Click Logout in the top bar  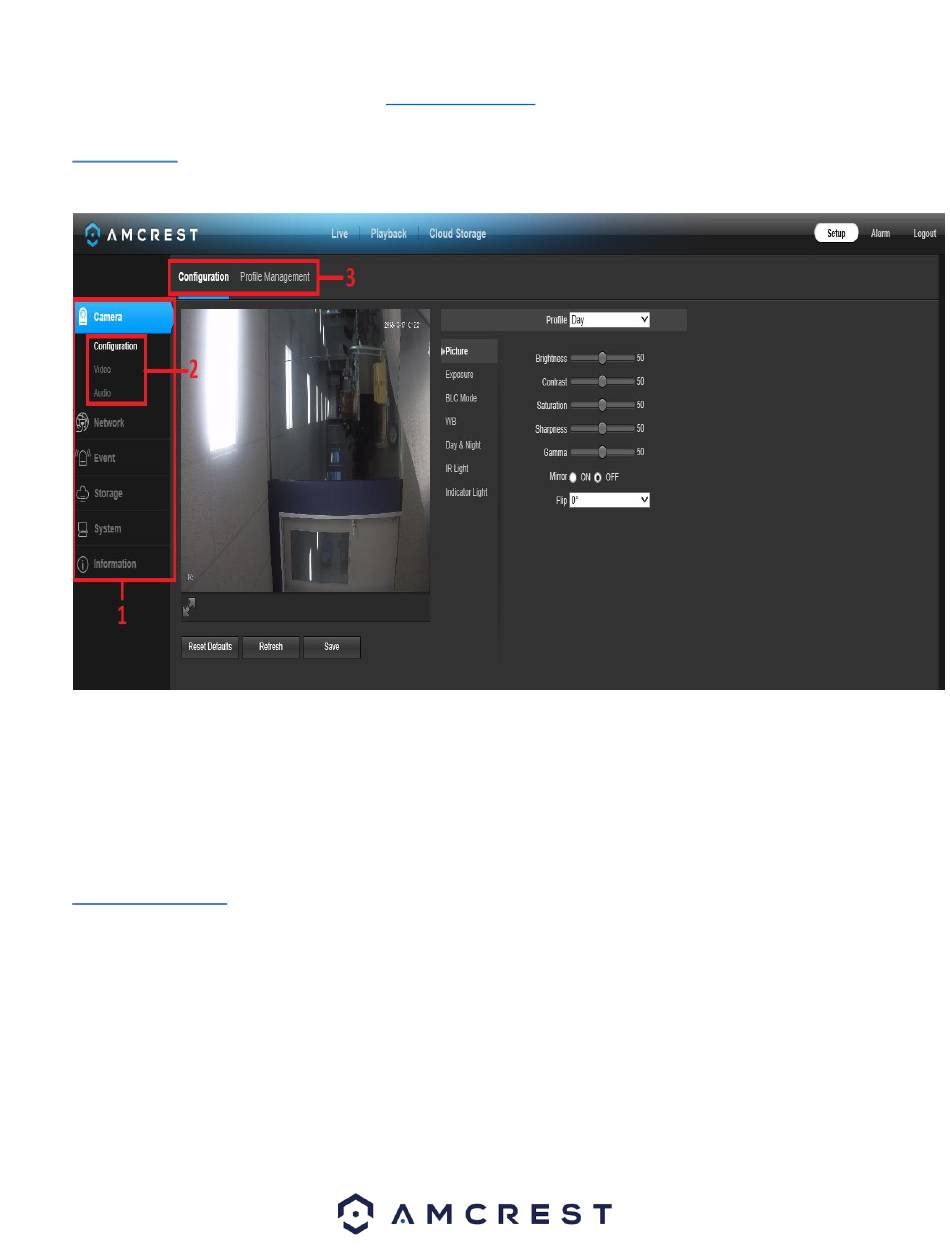(924, 234)
